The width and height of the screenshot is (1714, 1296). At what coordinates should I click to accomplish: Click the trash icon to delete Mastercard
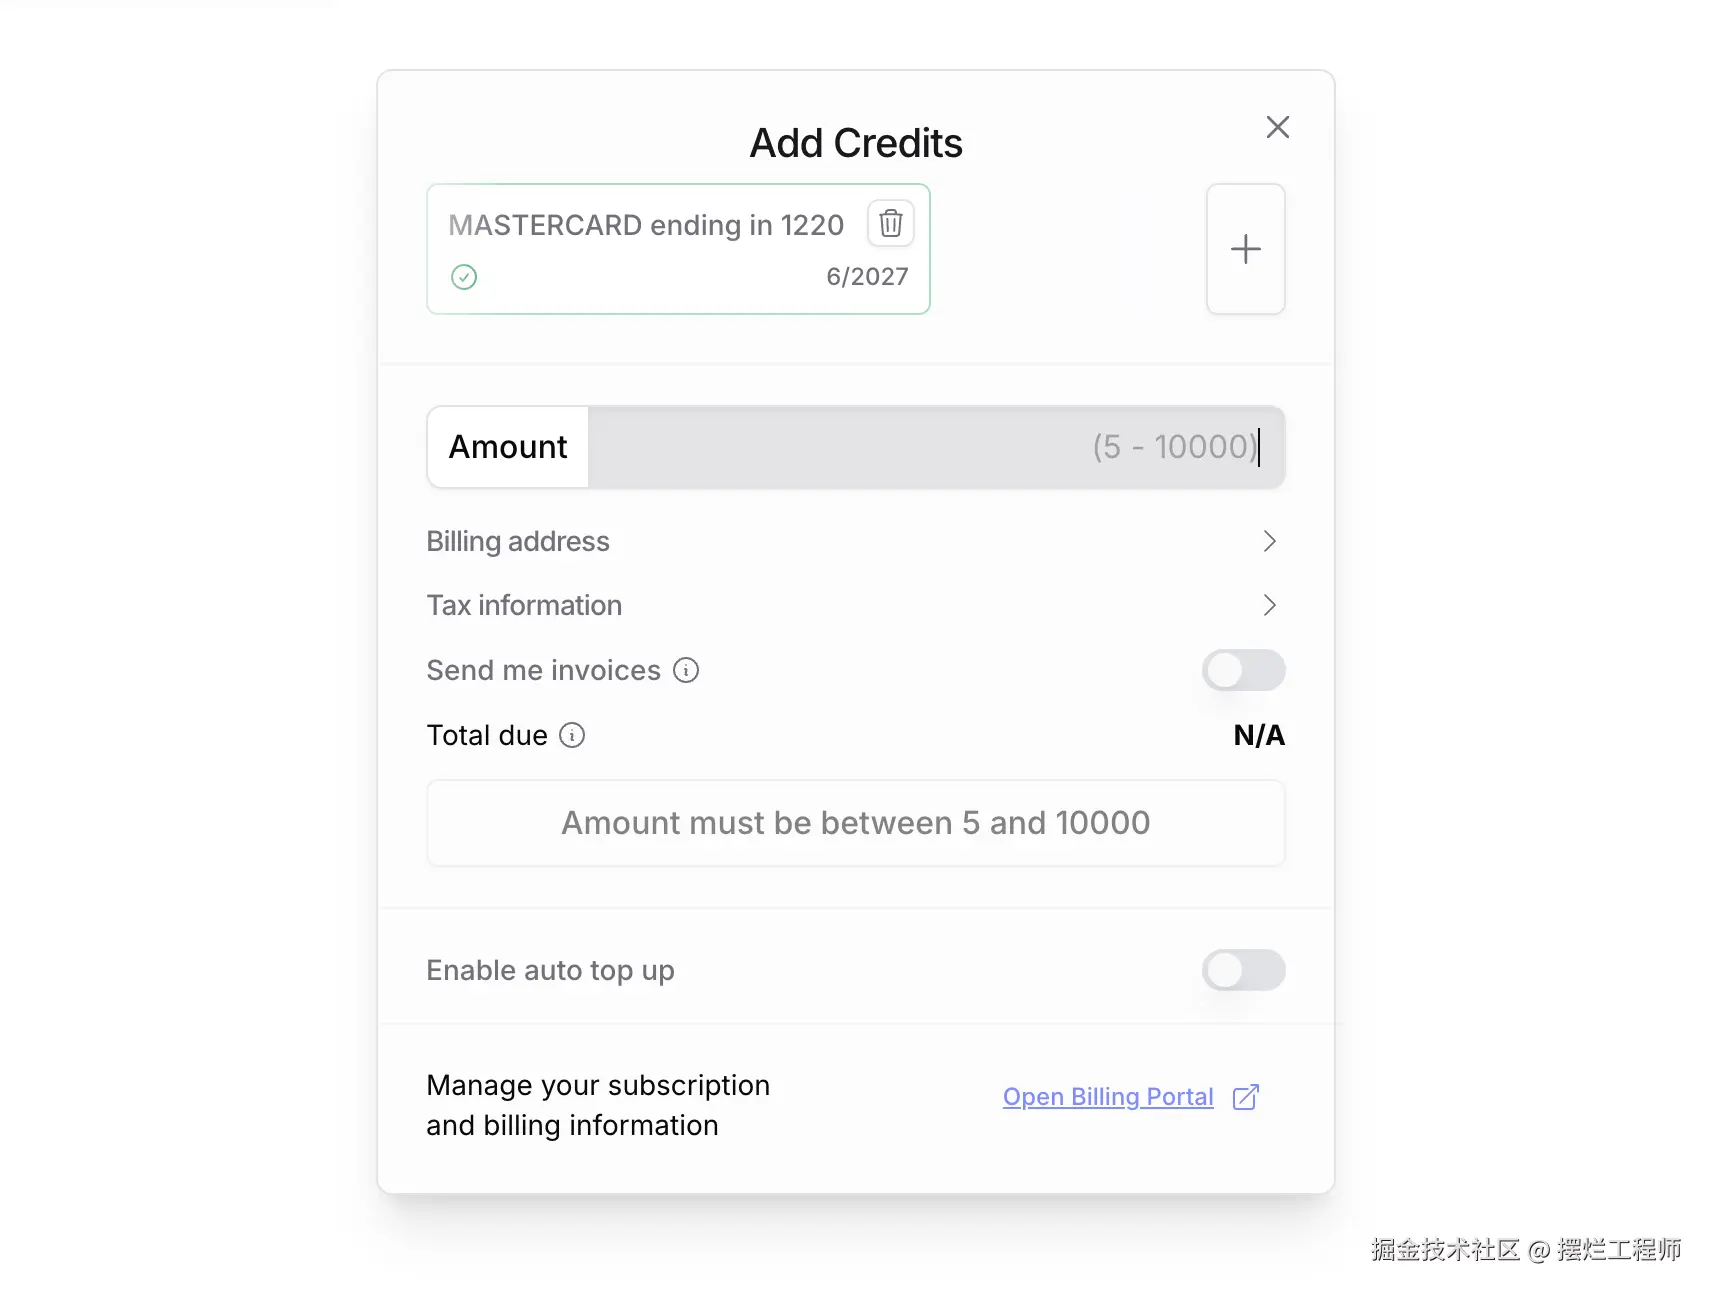(890, 223)
